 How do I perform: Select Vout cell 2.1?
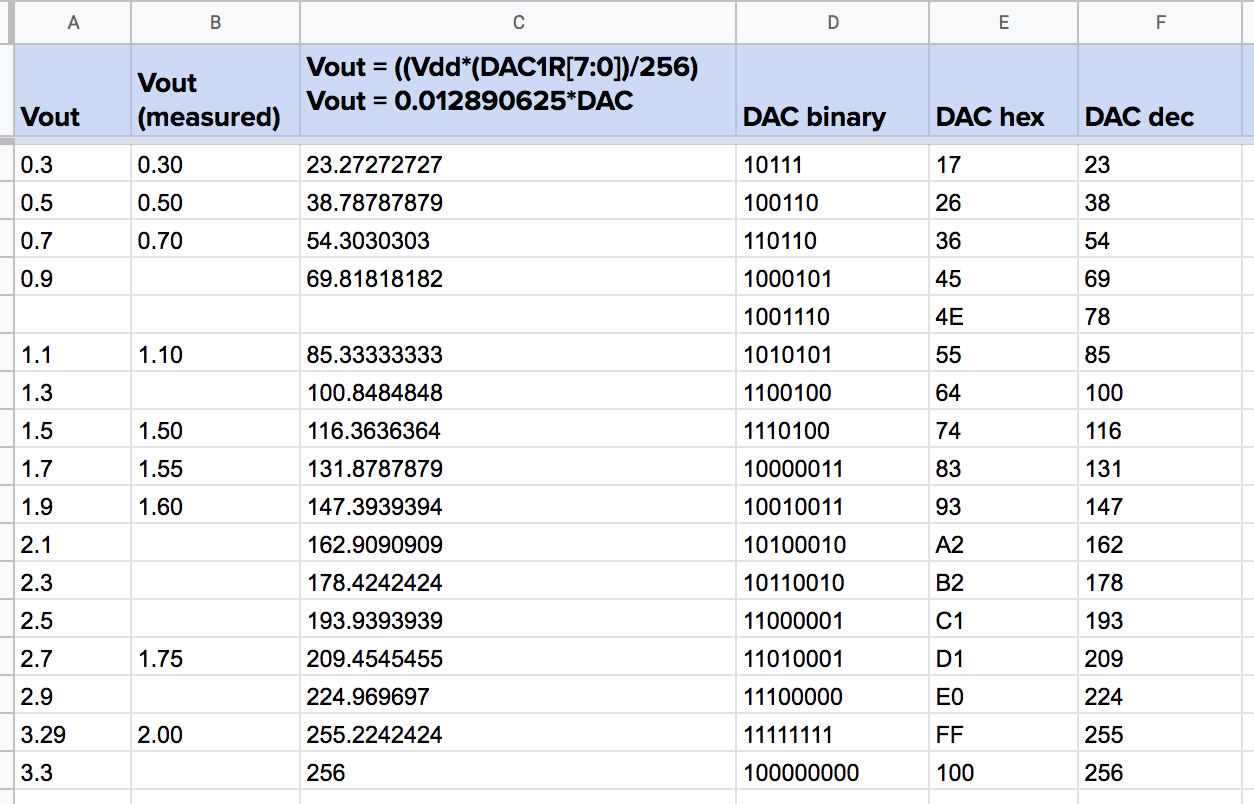73,545
